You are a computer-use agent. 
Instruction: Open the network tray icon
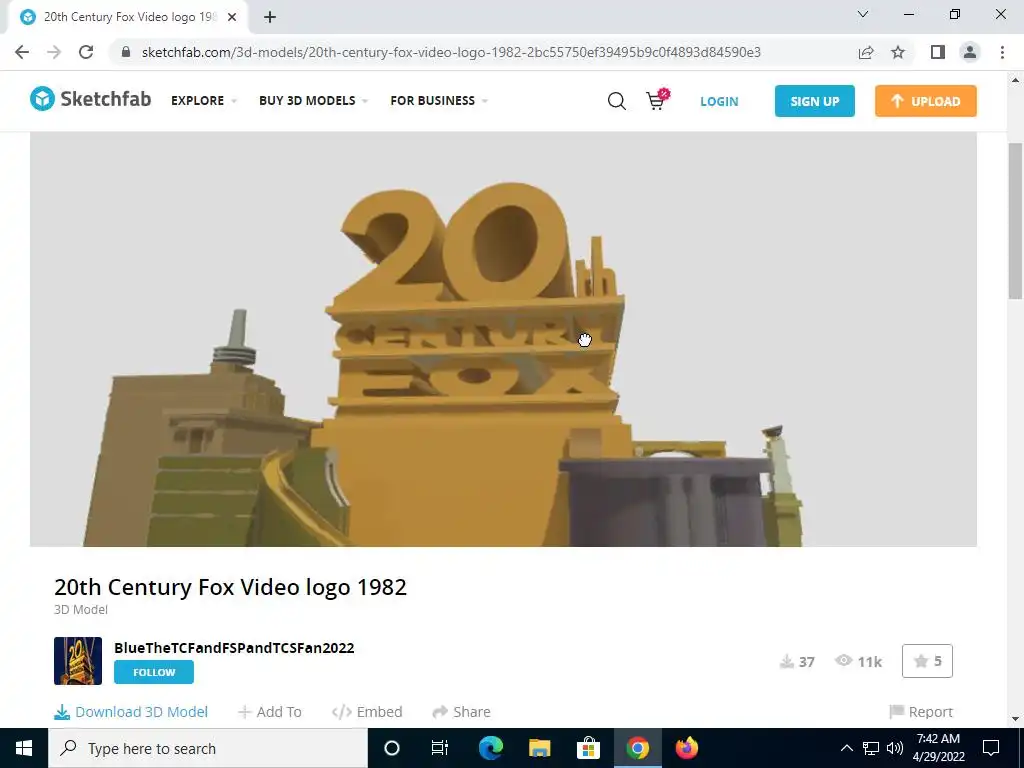coord(871,748)
